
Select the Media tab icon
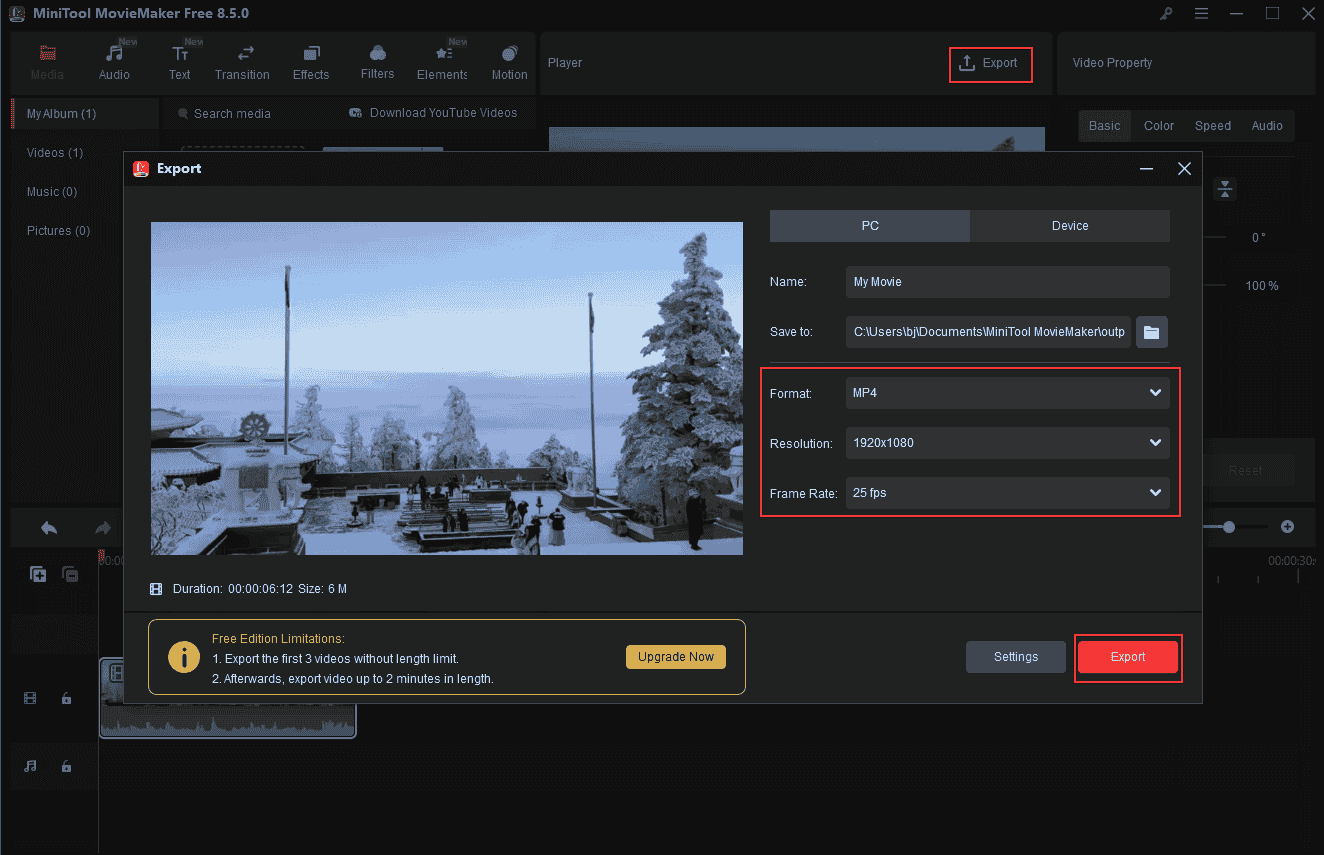(47, 51)
